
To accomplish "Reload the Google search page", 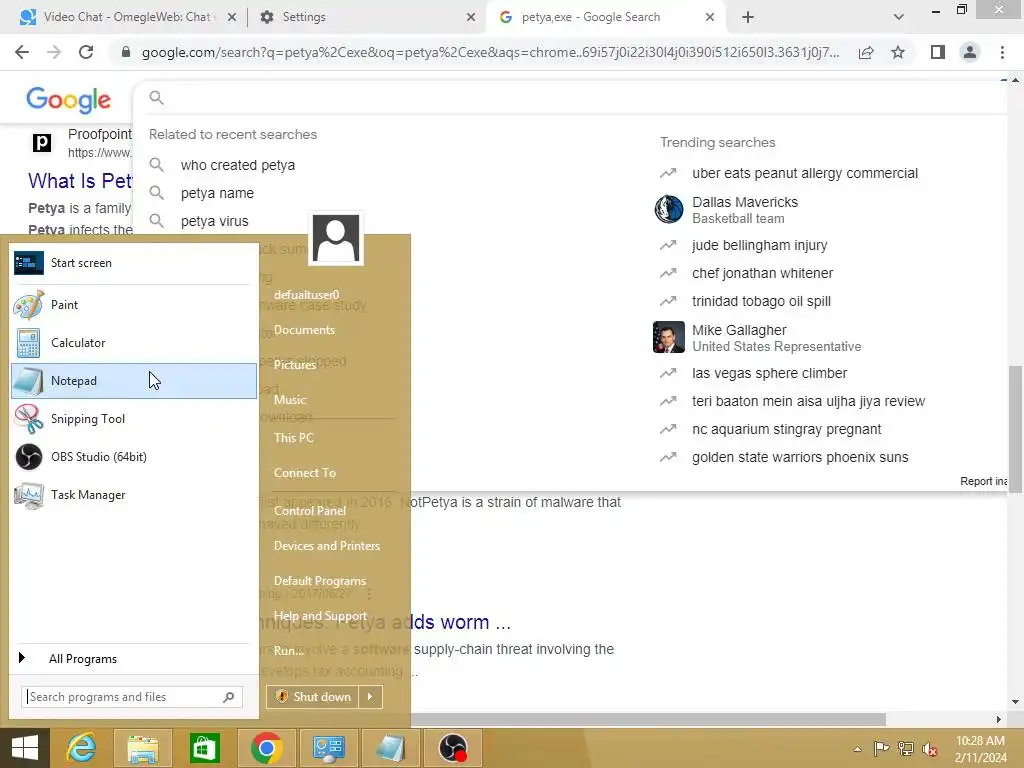I will (x=86, y=52).
